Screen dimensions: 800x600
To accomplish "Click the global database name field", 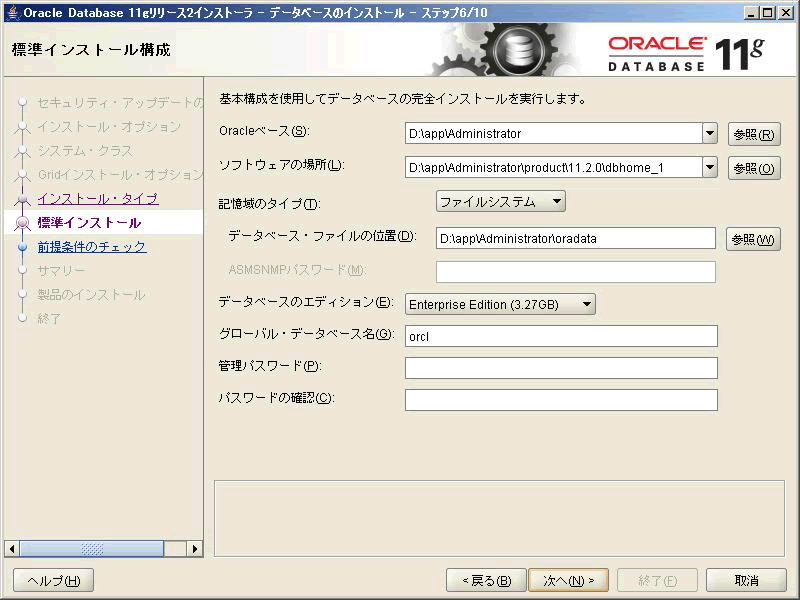I will pos(561,336).
